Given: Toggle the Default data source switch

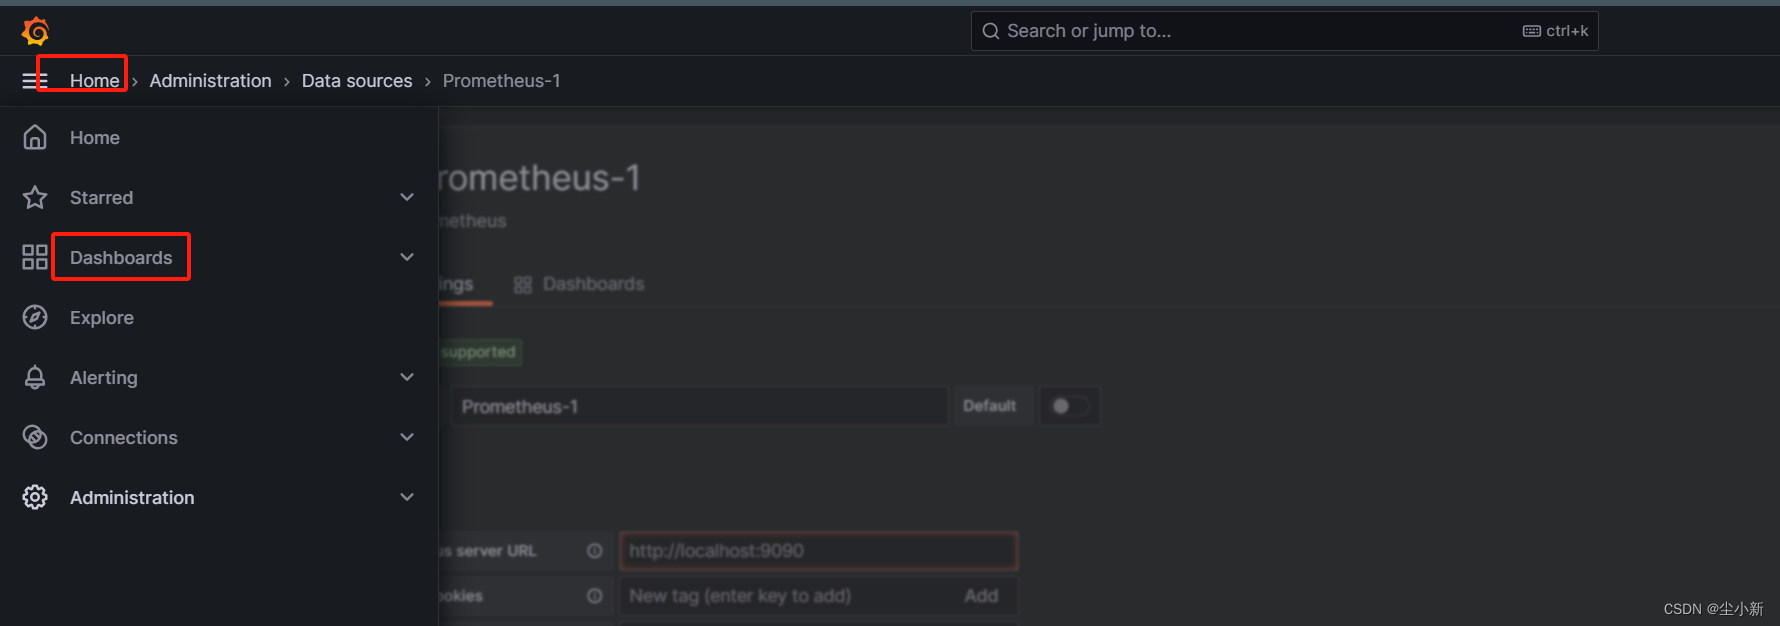Looking at the screenshot, I should click(x=1070, y=406).
